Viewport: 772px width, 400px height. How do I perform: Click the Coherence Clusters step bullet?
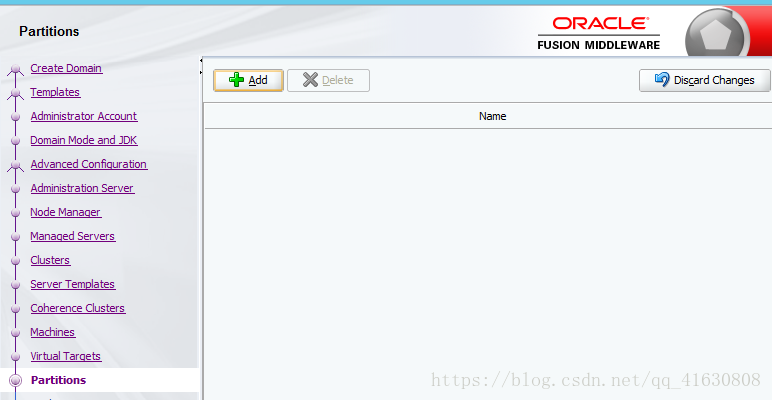(x=15, y=309)
